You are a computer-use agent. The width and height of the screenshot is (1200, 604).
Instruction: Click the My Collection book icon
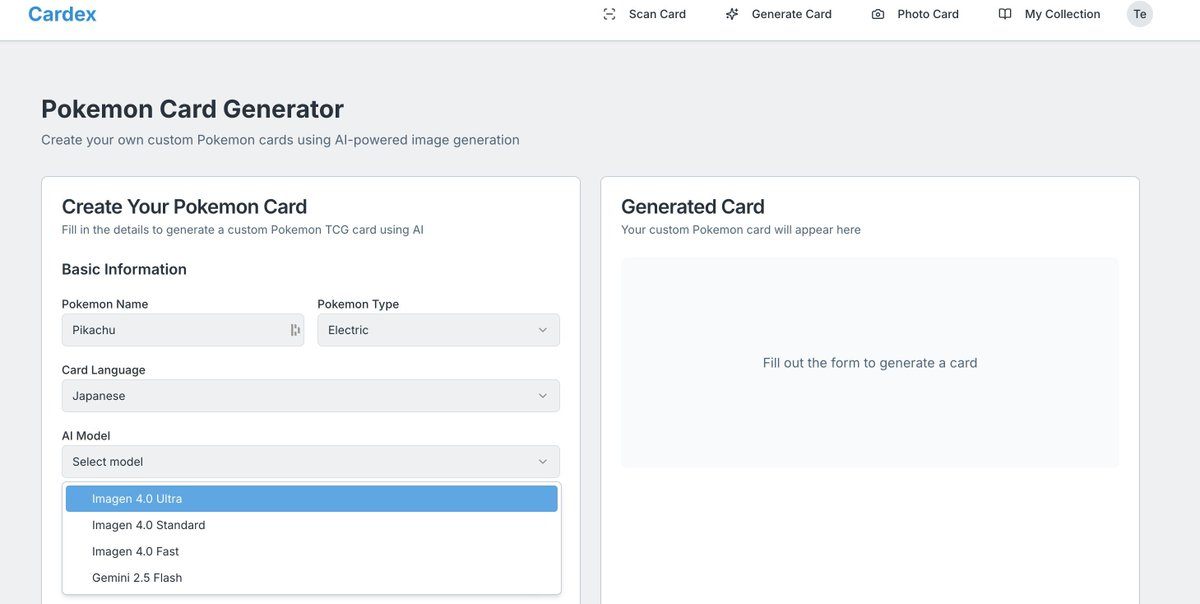1005,14
